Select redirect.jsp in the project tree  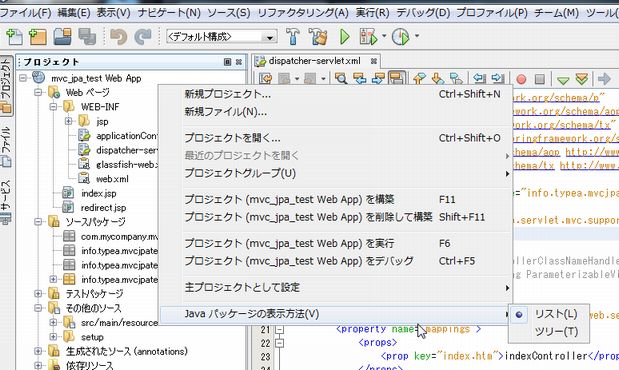(103, 208)
